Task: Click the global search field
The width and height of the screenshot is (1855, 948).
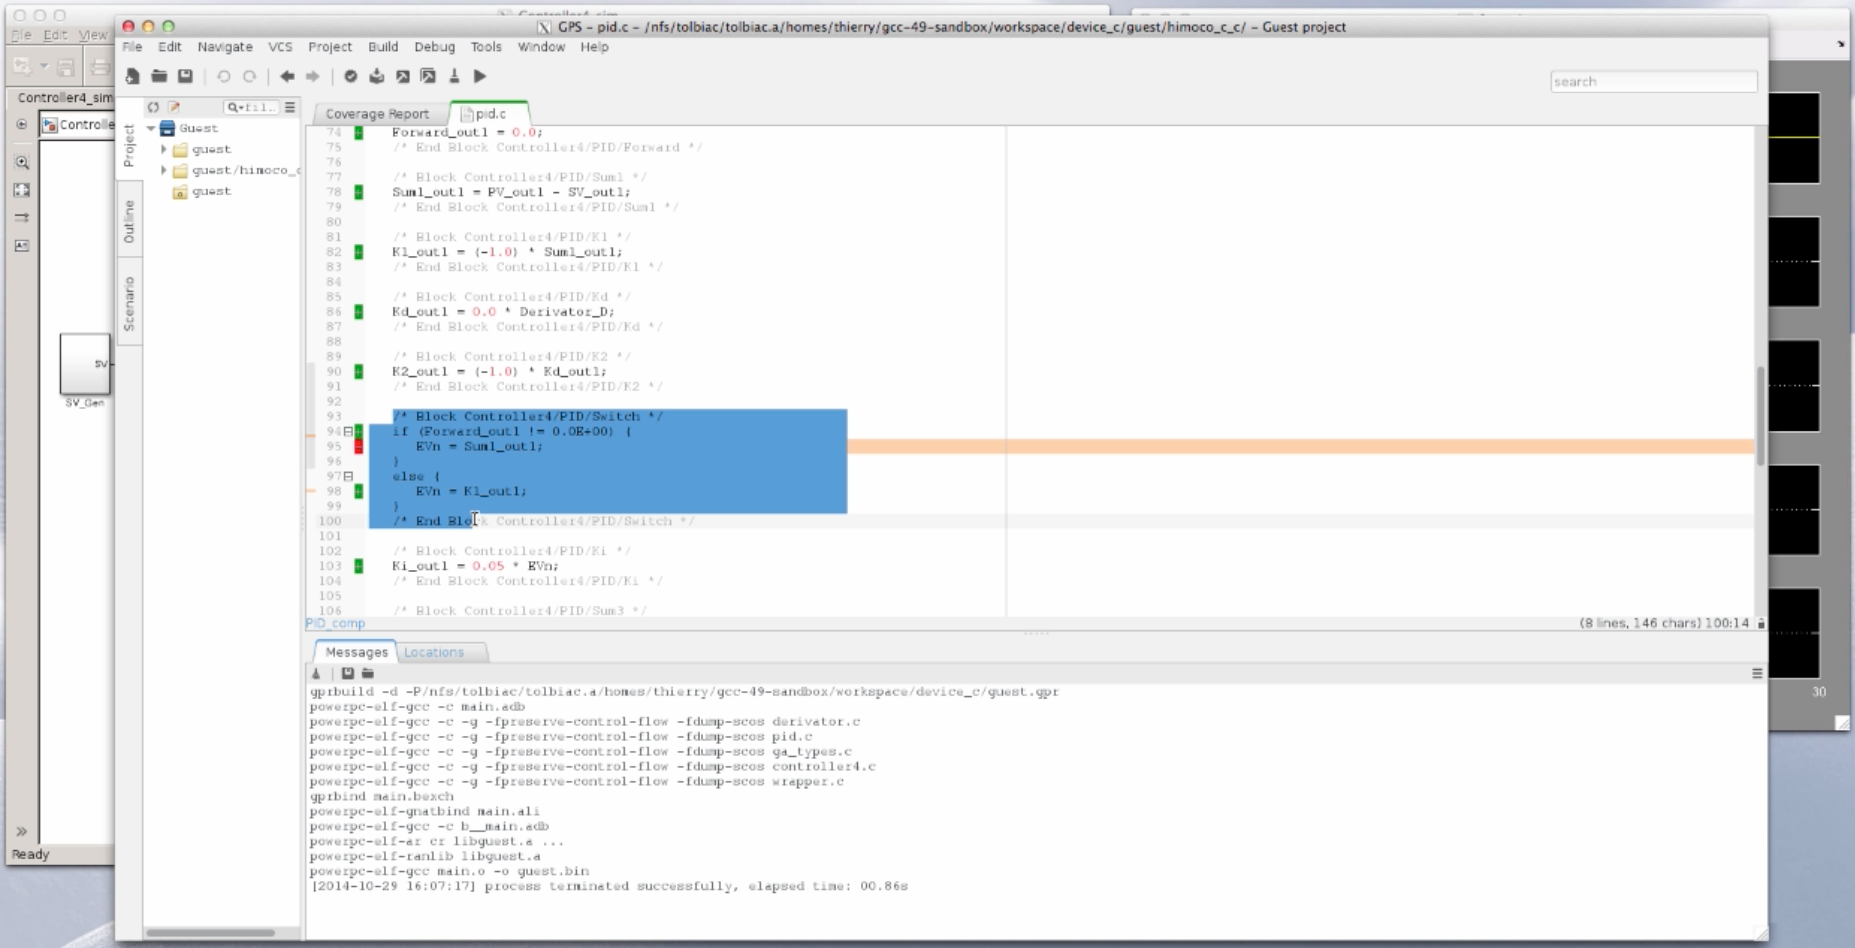Action: [1653, 82]
